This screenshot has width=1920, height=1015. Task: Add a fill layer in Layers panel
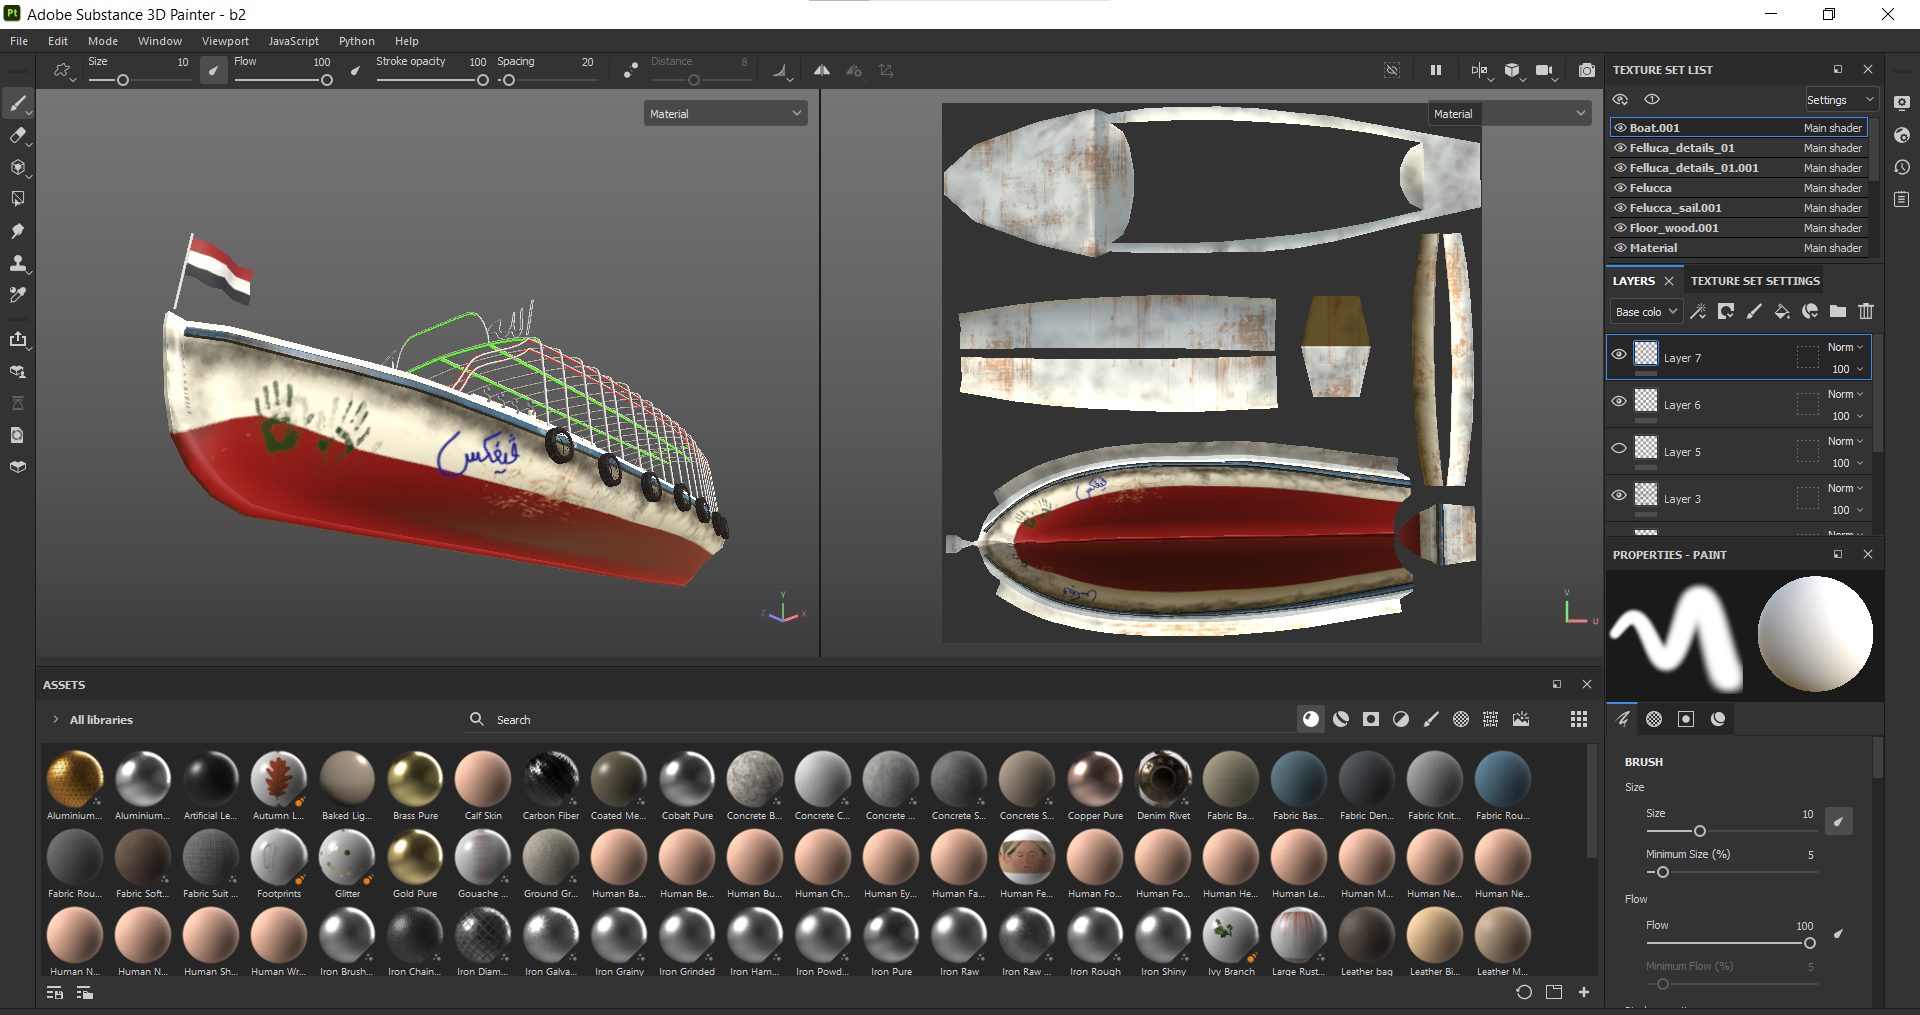pyautogui.click(x=1782, y=311)
